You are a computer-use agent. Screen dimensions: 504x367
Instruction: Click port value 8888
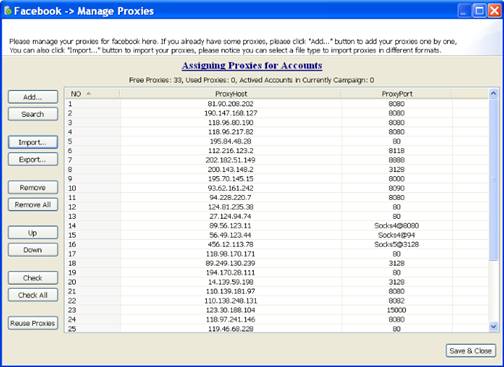pyautogui.click(x=396, y=160)
